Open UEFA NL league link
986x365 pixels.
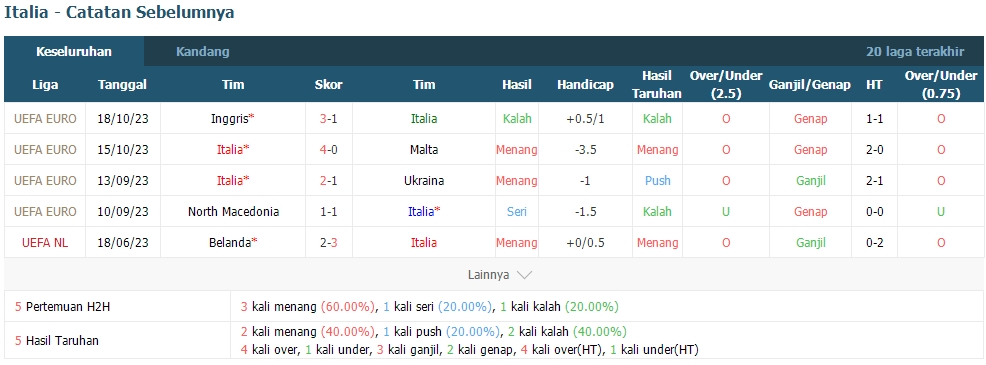[45, 242]
